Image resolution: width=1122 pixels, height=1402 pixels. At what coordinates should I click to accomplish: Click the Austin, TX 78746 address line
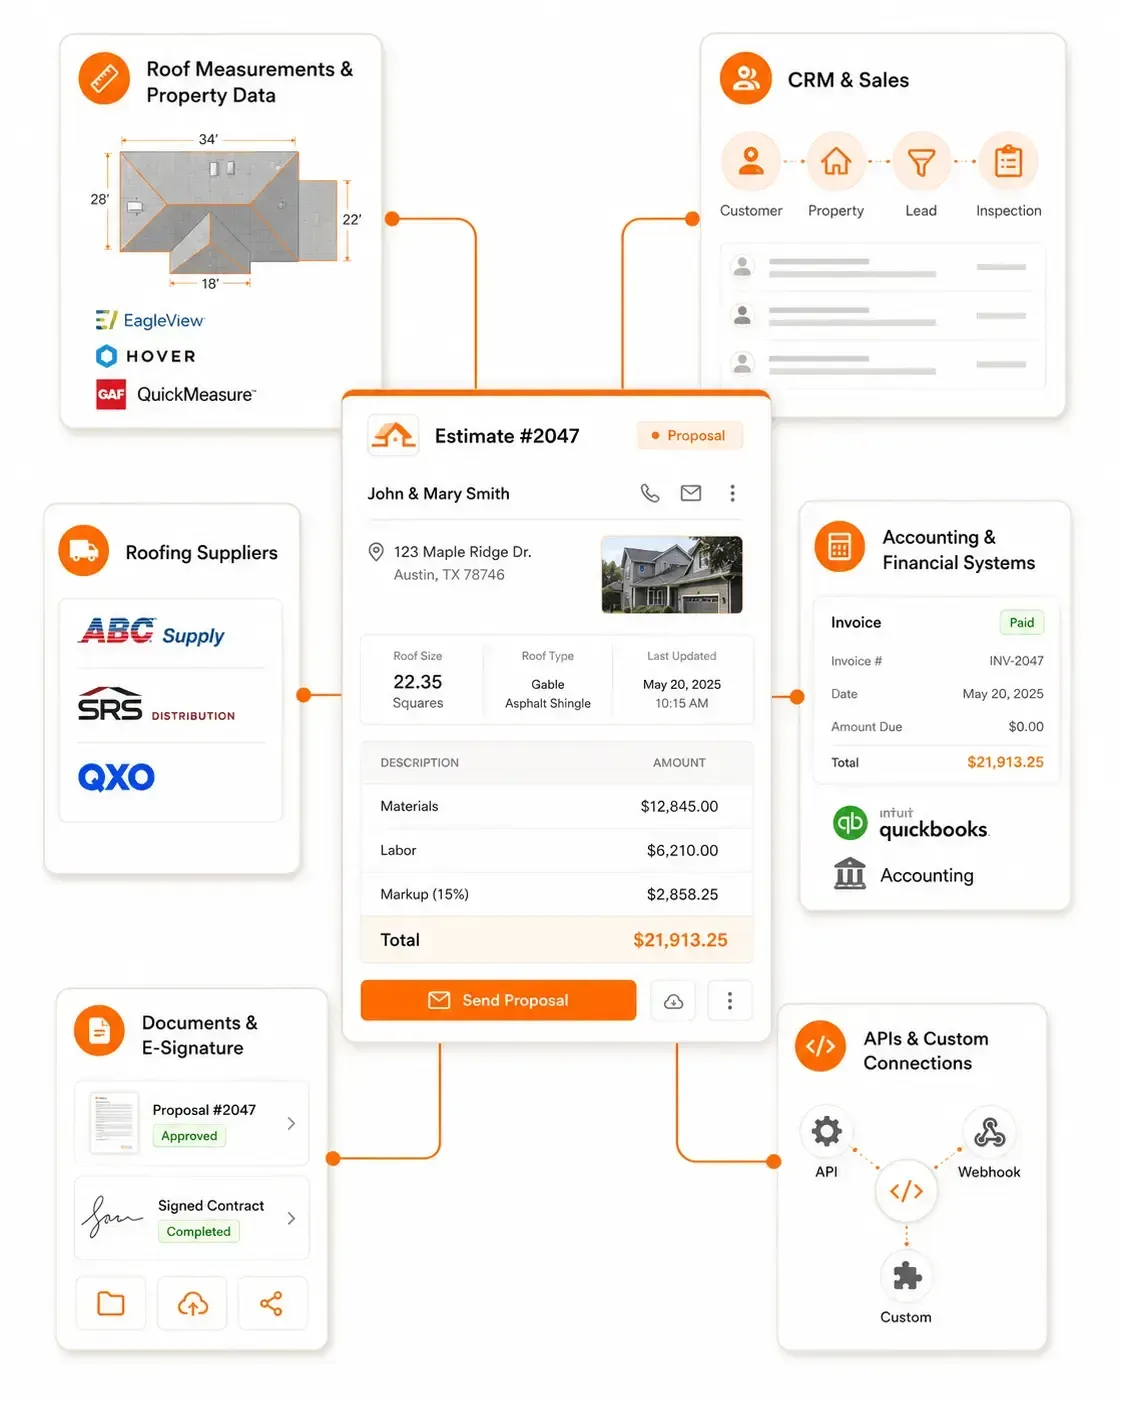pos(449,575)
